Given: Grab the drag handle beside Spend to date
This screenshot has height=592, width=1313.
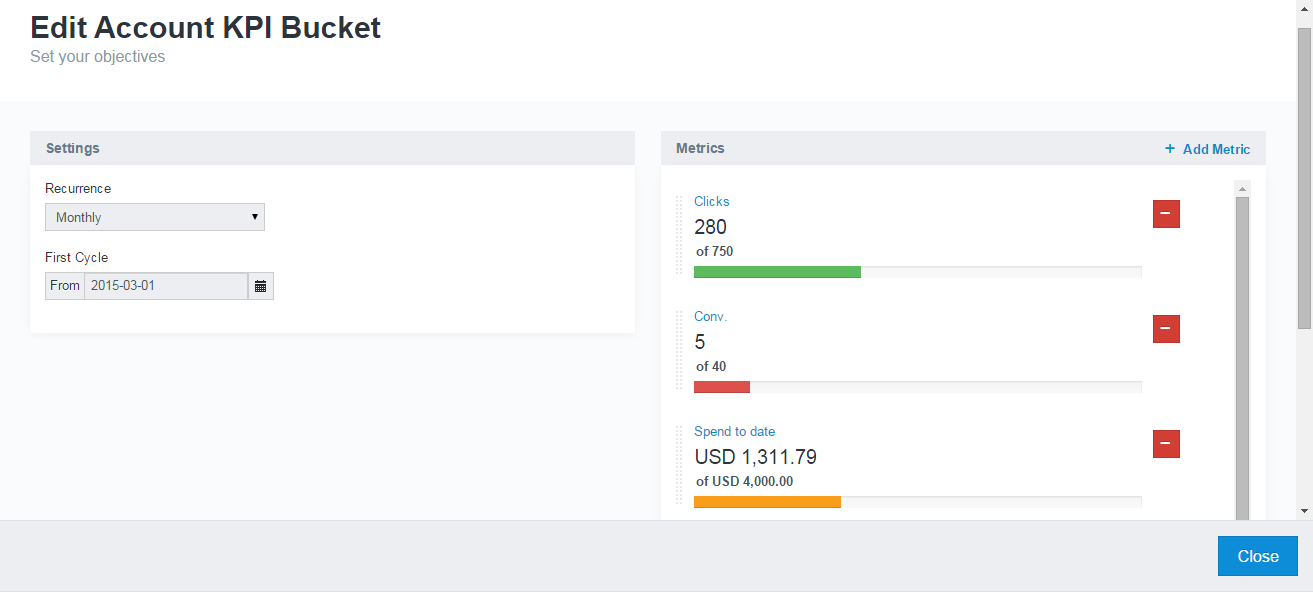Looking at the screenshot, I should tap(680, 465).
